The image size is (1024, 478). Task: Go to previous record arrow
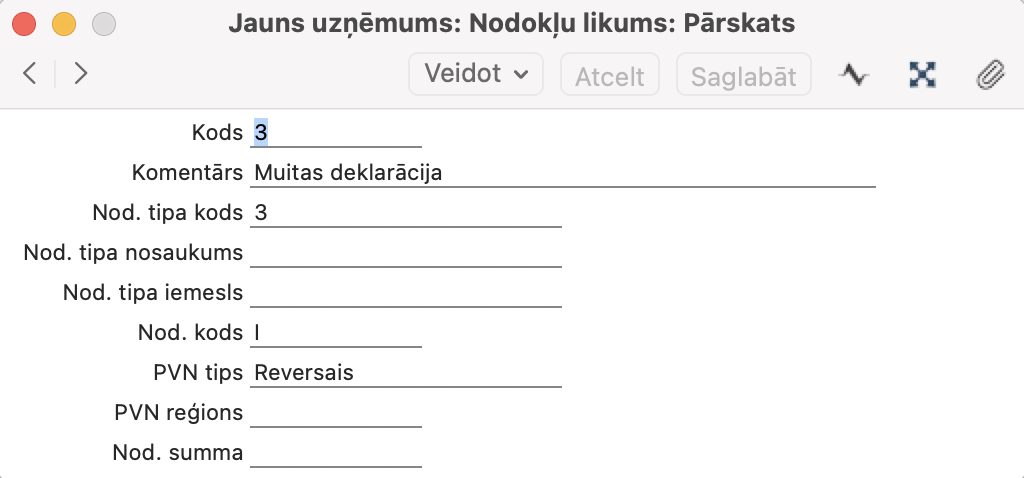pyautogui.click(x=30, y=74)
